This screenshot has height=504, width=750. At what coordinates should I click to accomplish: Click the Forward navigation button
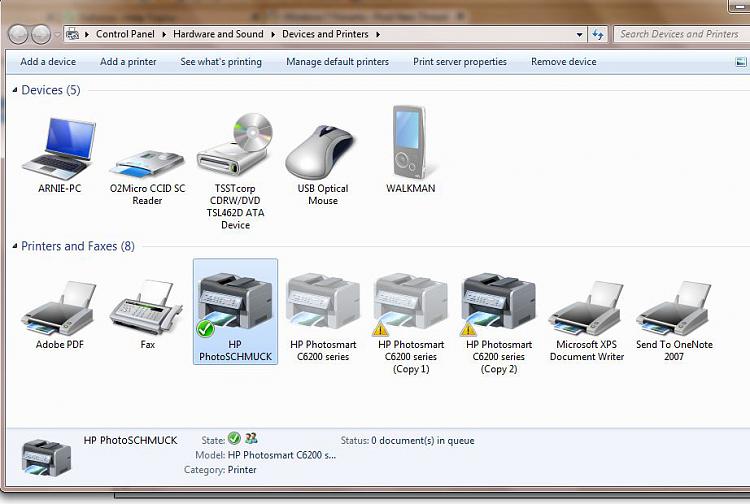(x=41, y=34)
